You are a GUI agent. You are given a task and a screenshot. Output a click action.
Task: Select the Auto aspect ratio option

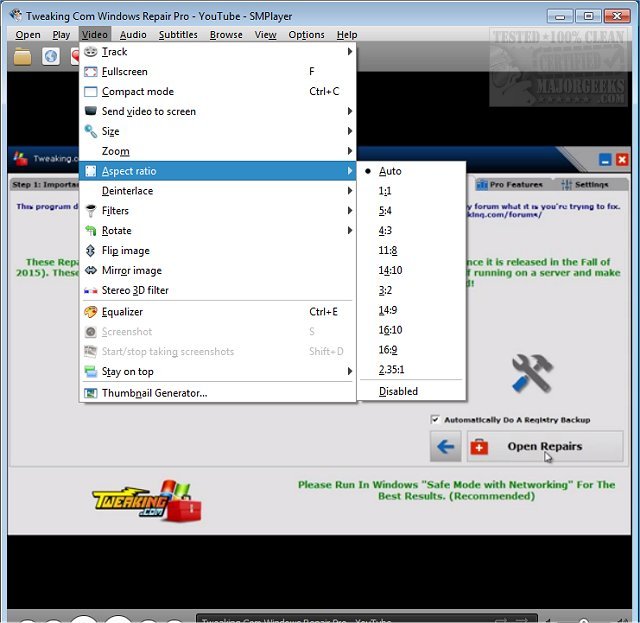(x=411, y=171)
